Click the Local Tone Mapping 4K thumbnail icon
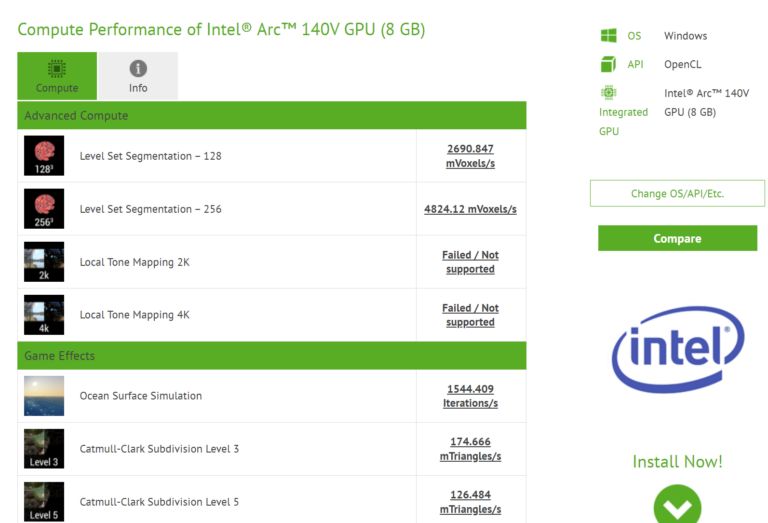The image size is (768, 523). (x=44, y=315)
